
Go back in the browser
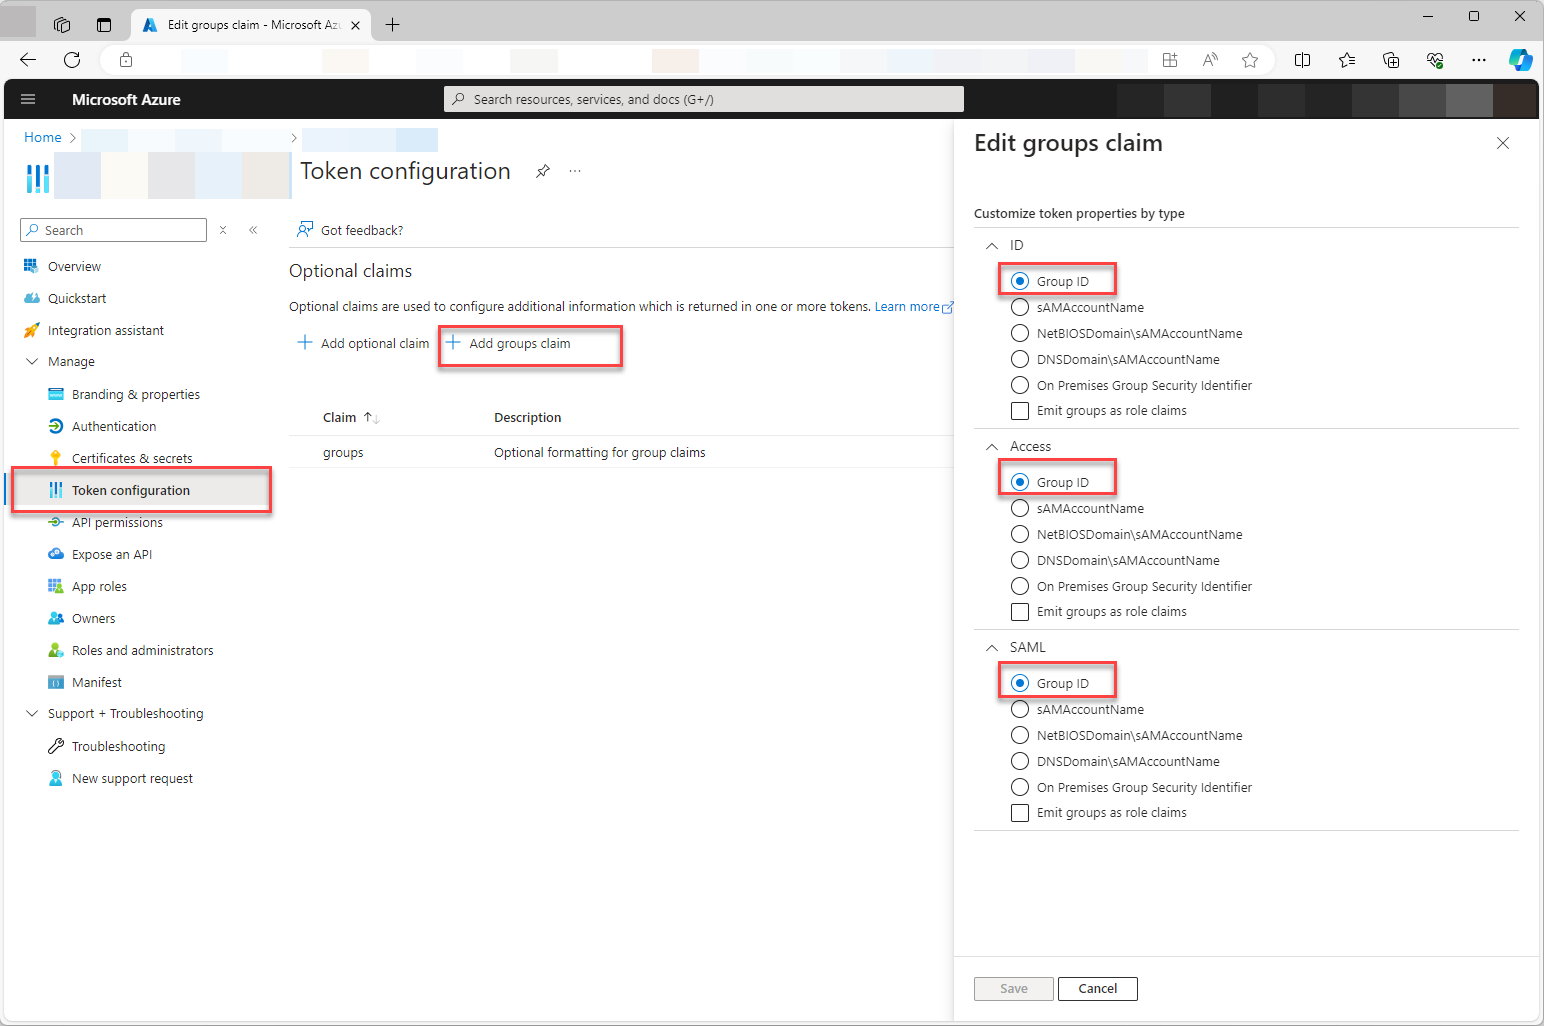(x=28, y=60)
